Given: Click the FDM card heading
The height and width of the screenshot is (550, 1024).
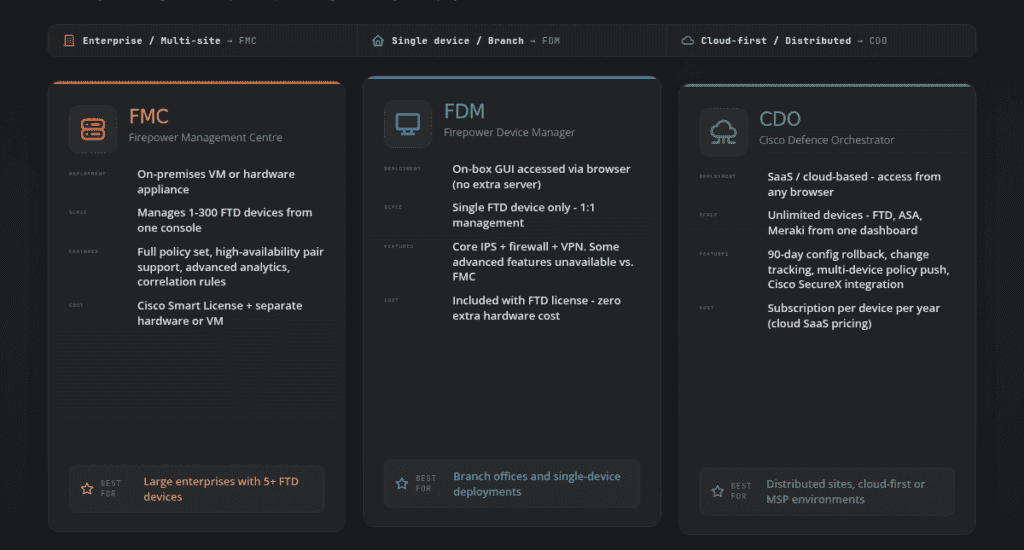Looking at the screenshot, I should point(464,111).
